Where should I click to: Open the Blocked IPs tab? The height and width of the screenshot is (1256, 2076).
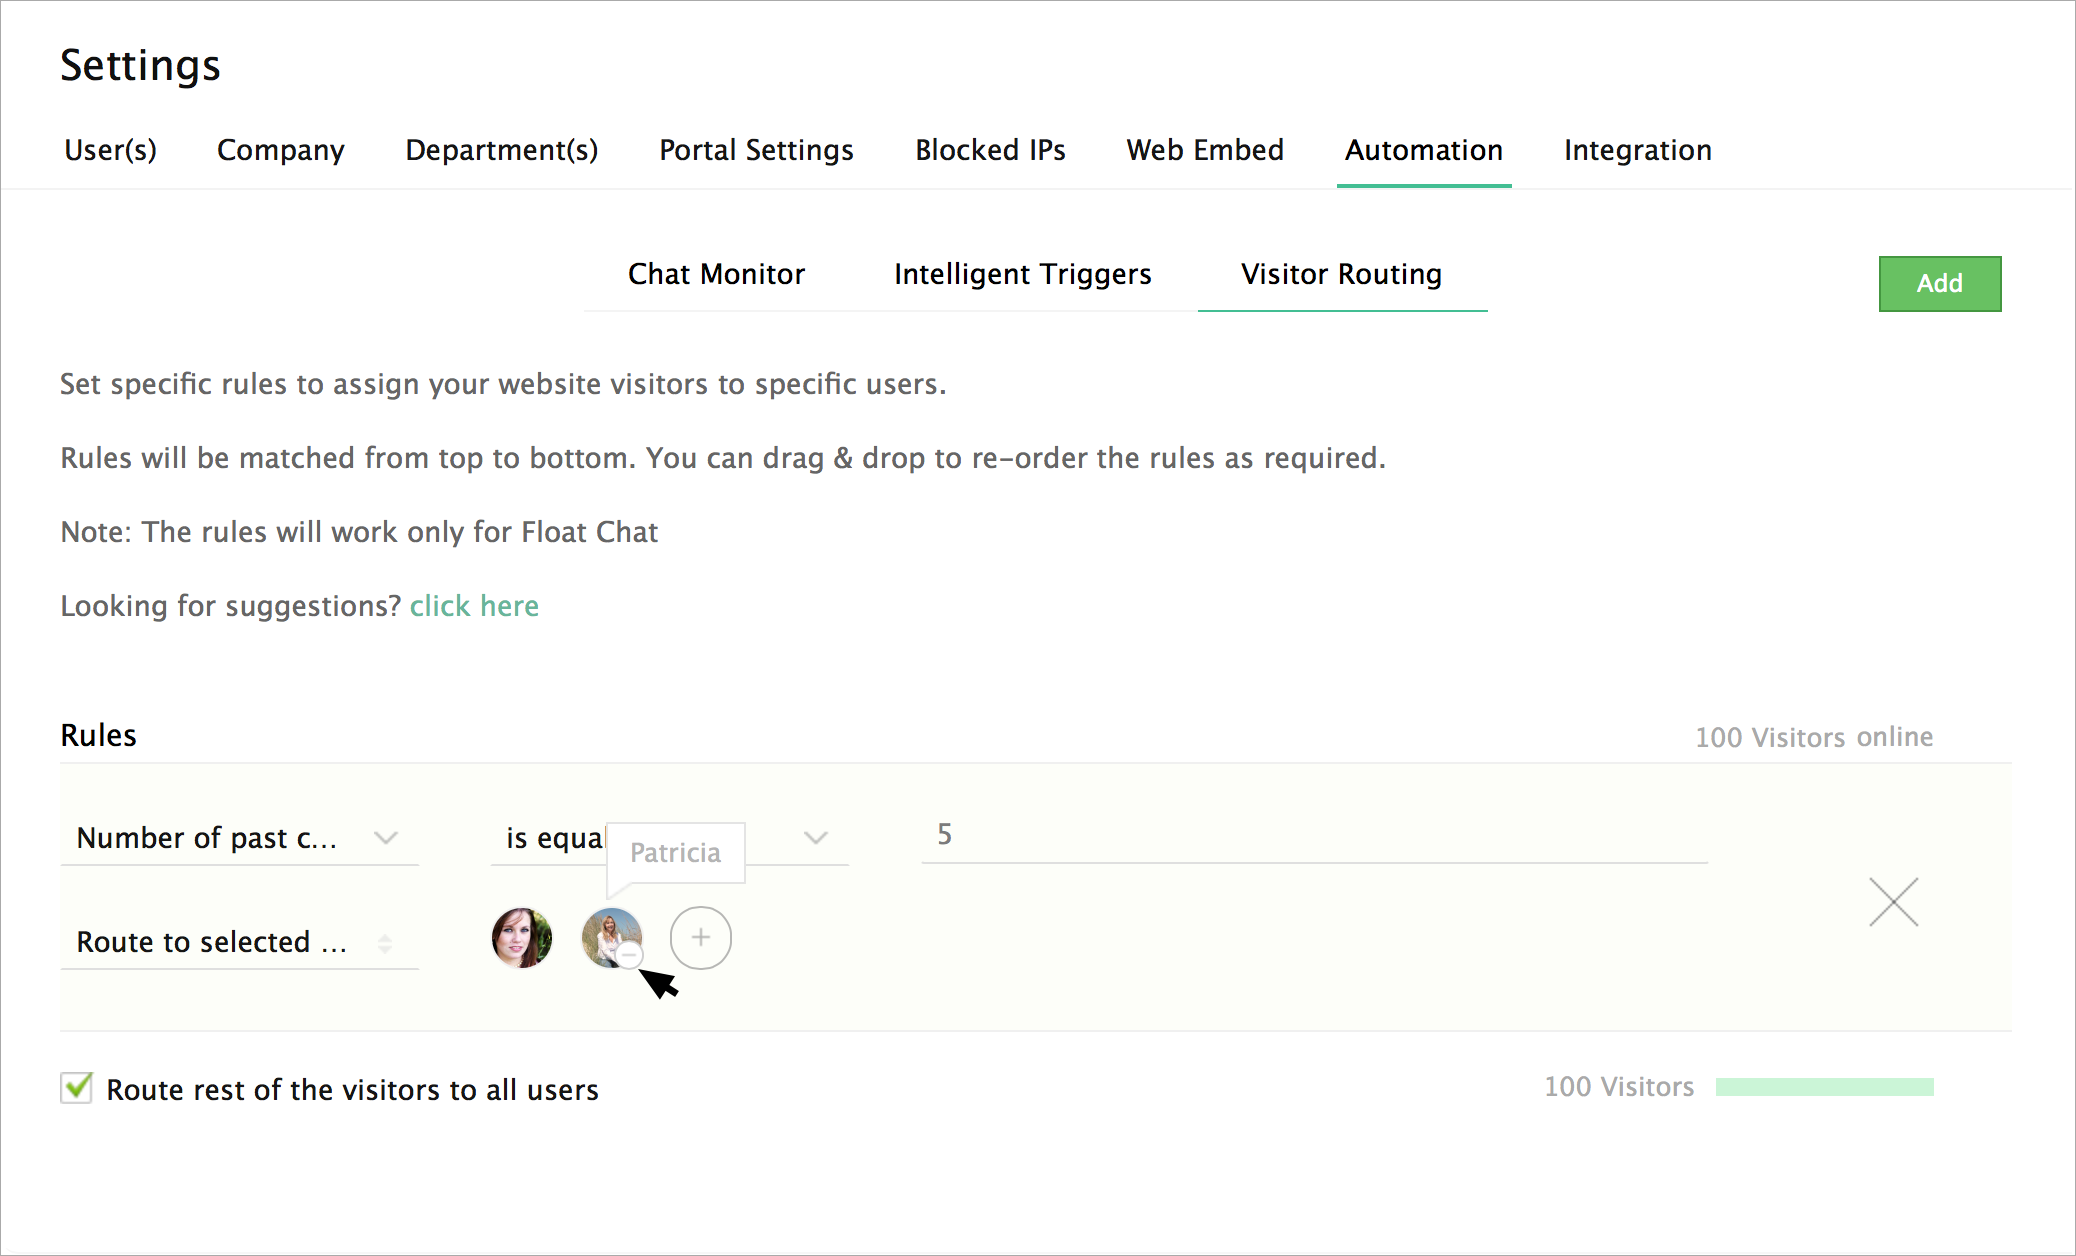[990, 150]
